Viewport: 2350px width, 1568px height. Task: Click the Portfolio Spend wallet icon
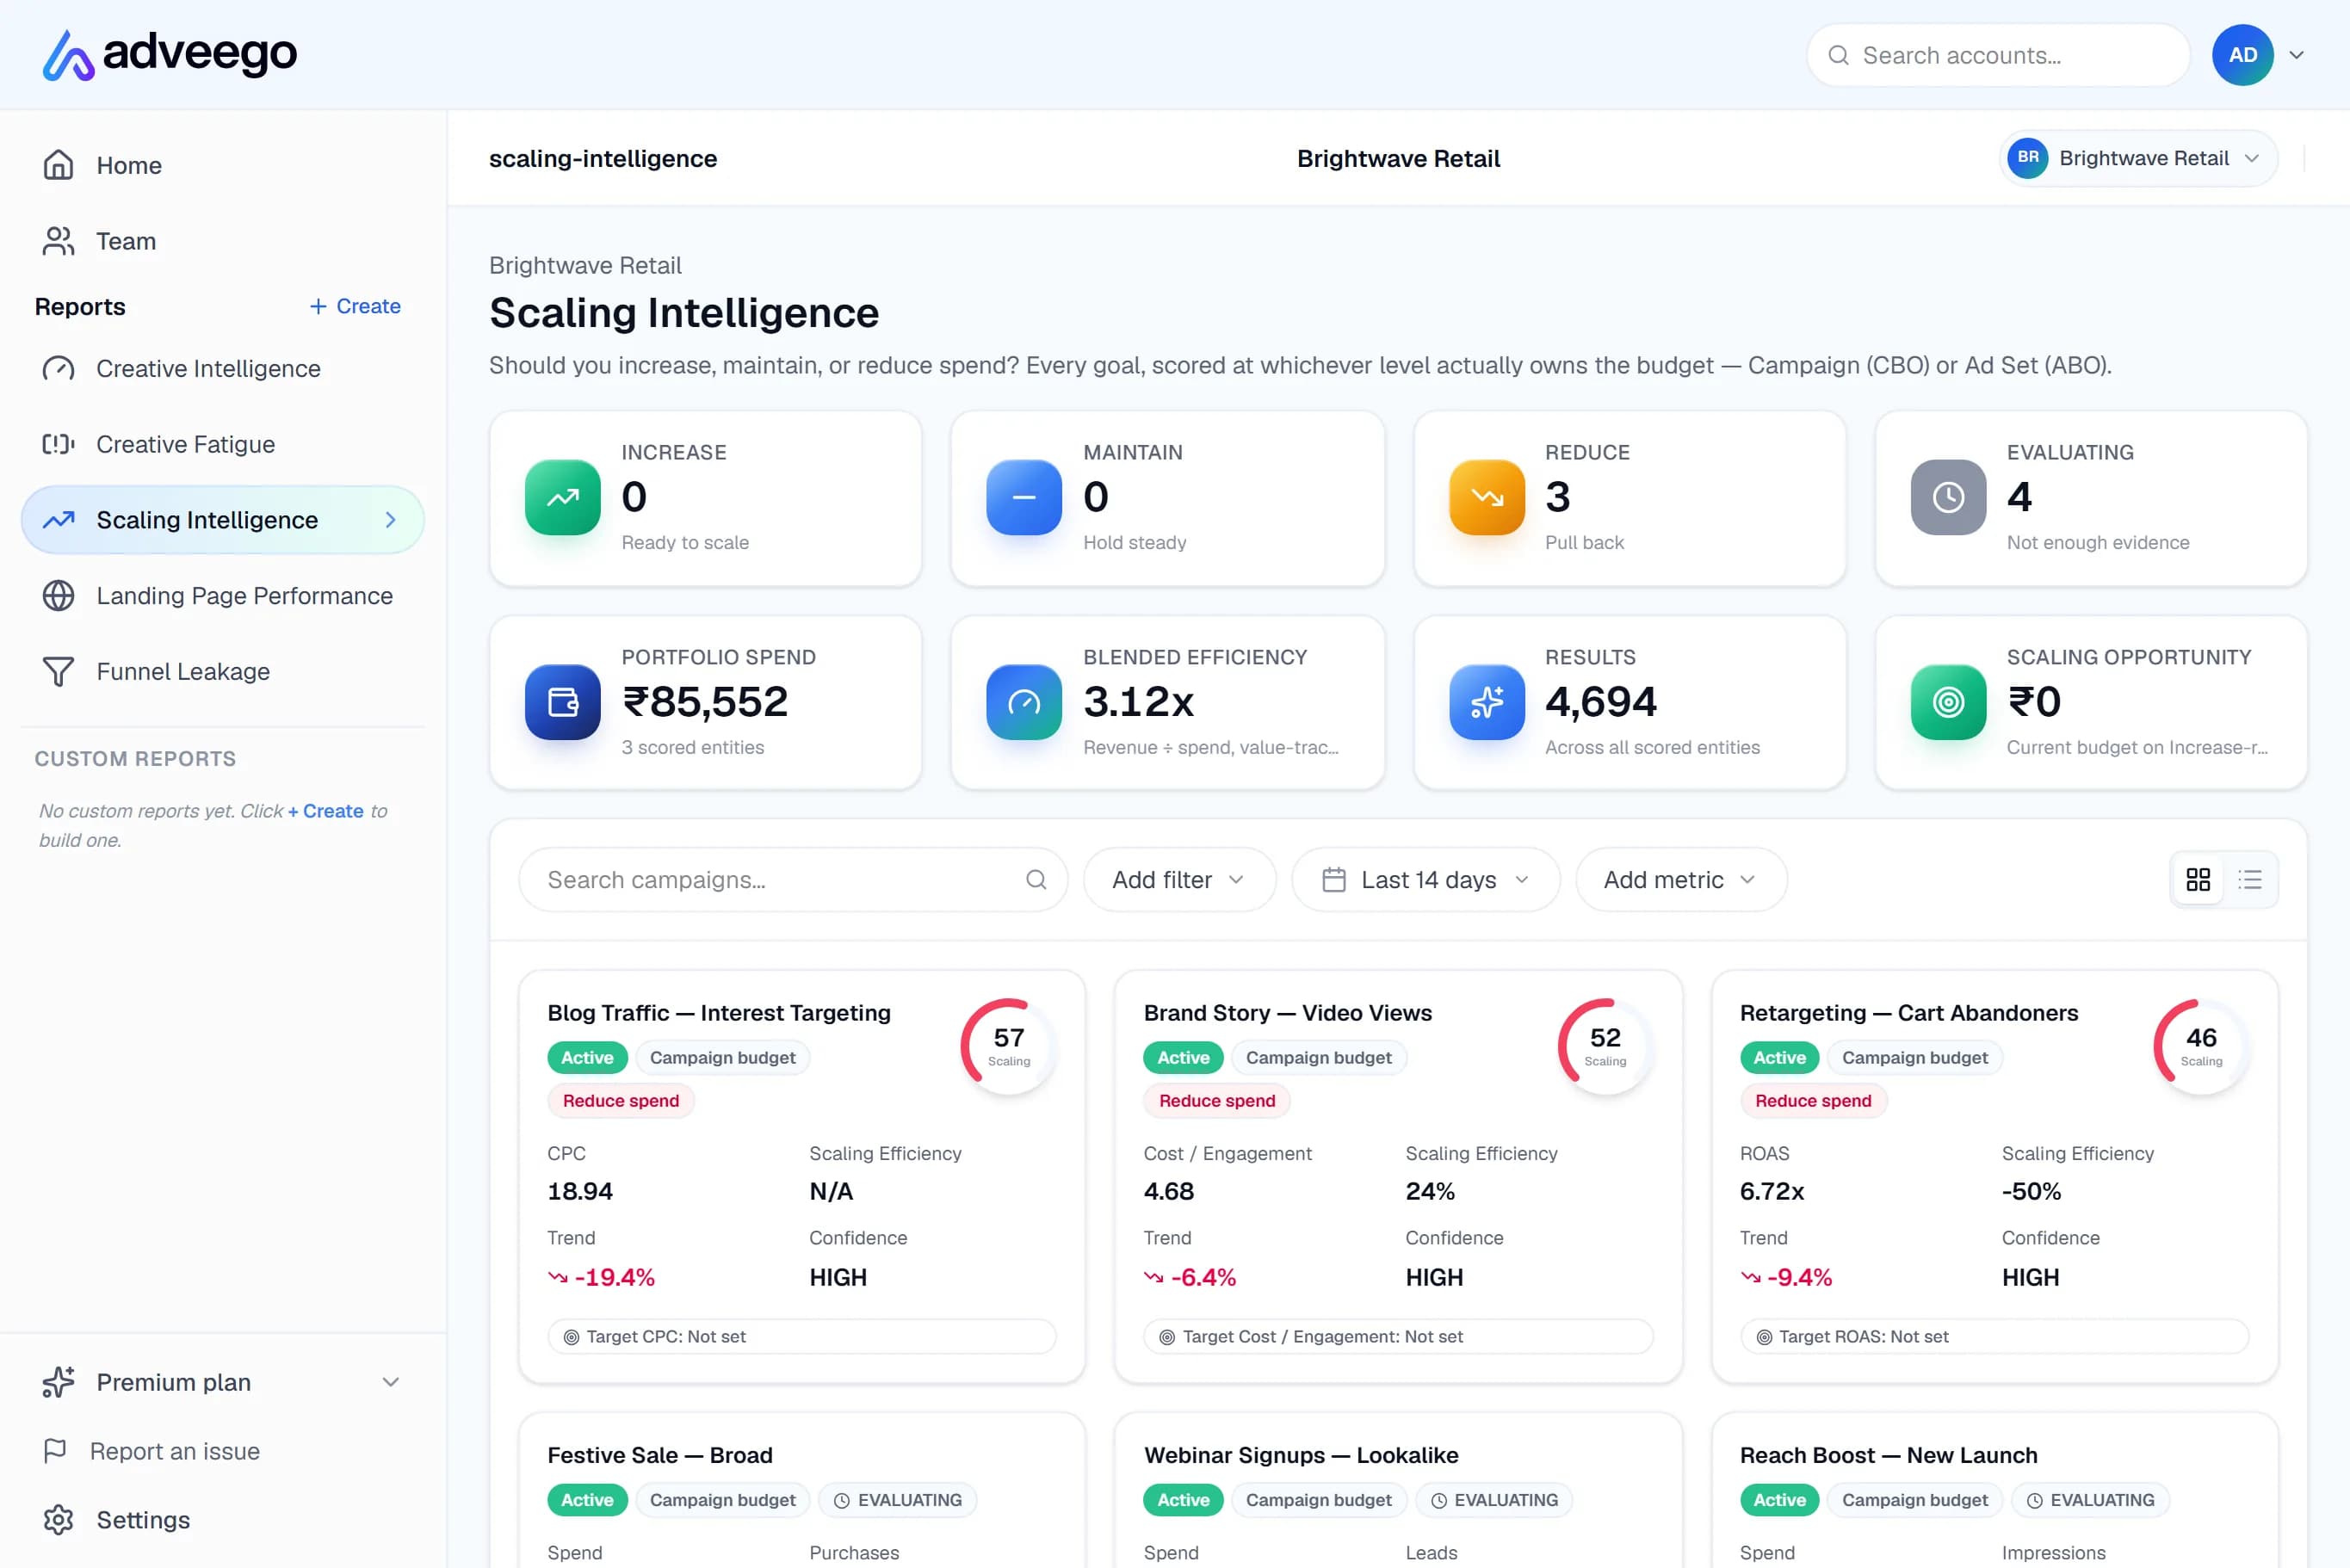point(562,702)
